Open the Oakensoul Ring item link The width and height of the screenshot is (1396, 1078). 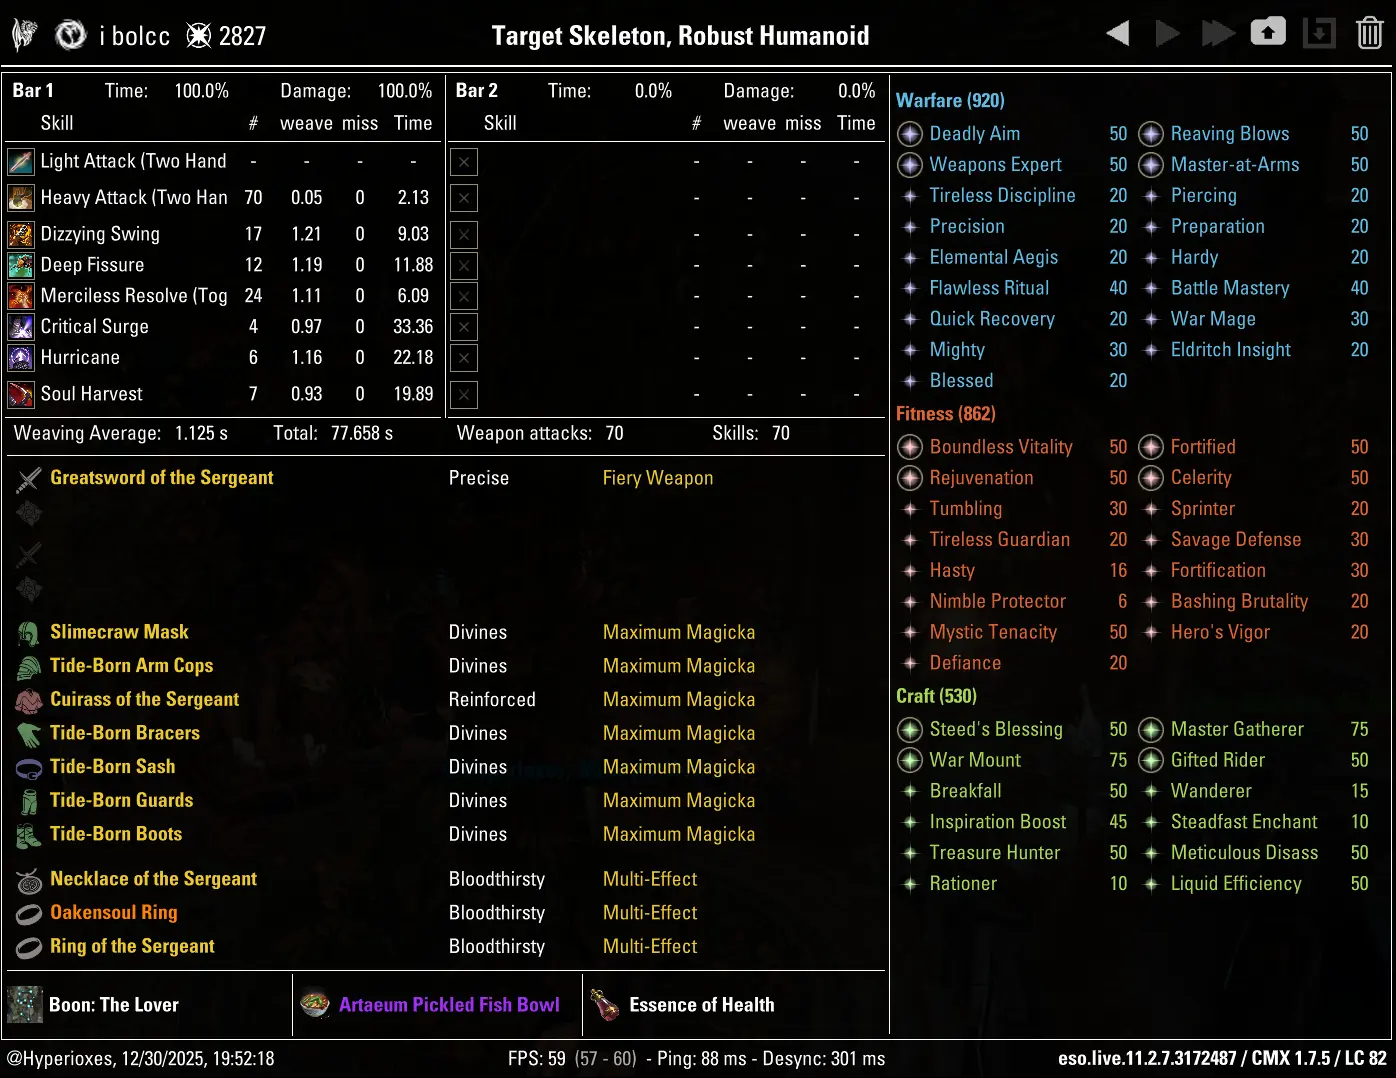pos(114,913)
